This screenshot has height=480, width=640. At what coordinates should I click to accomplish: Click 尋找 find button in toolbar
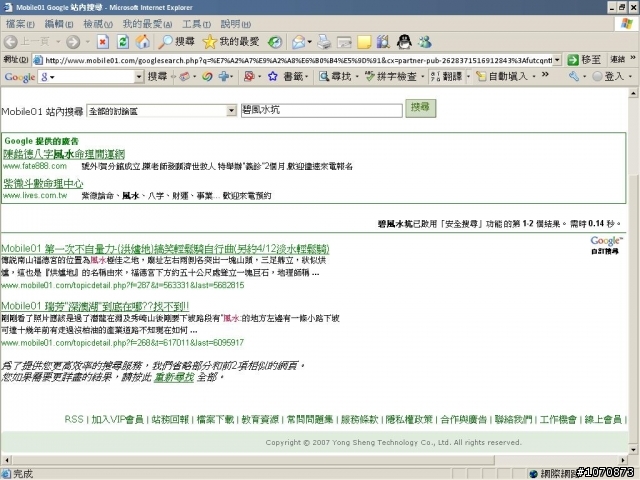(336, 76)
